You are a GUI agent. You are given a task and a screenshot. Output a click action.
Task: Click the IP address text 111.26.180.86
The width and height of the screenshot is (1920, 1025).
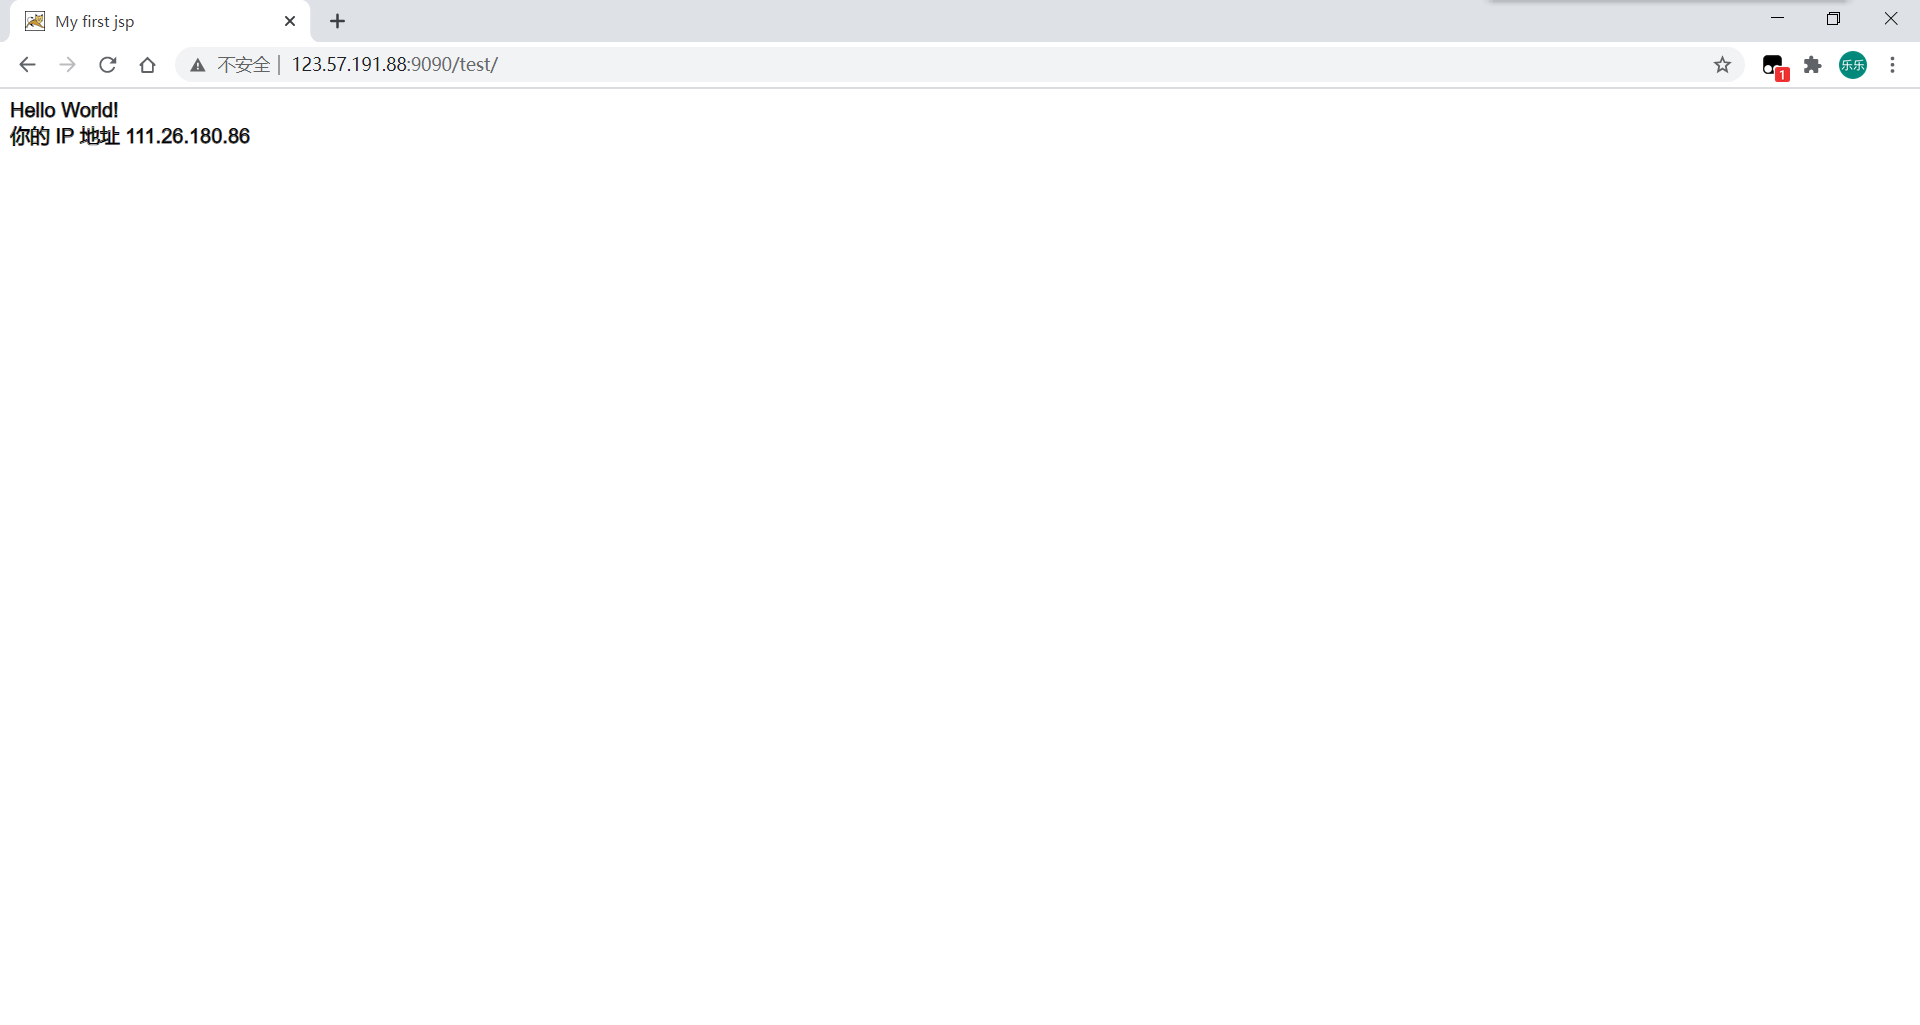tap(189, 136)
